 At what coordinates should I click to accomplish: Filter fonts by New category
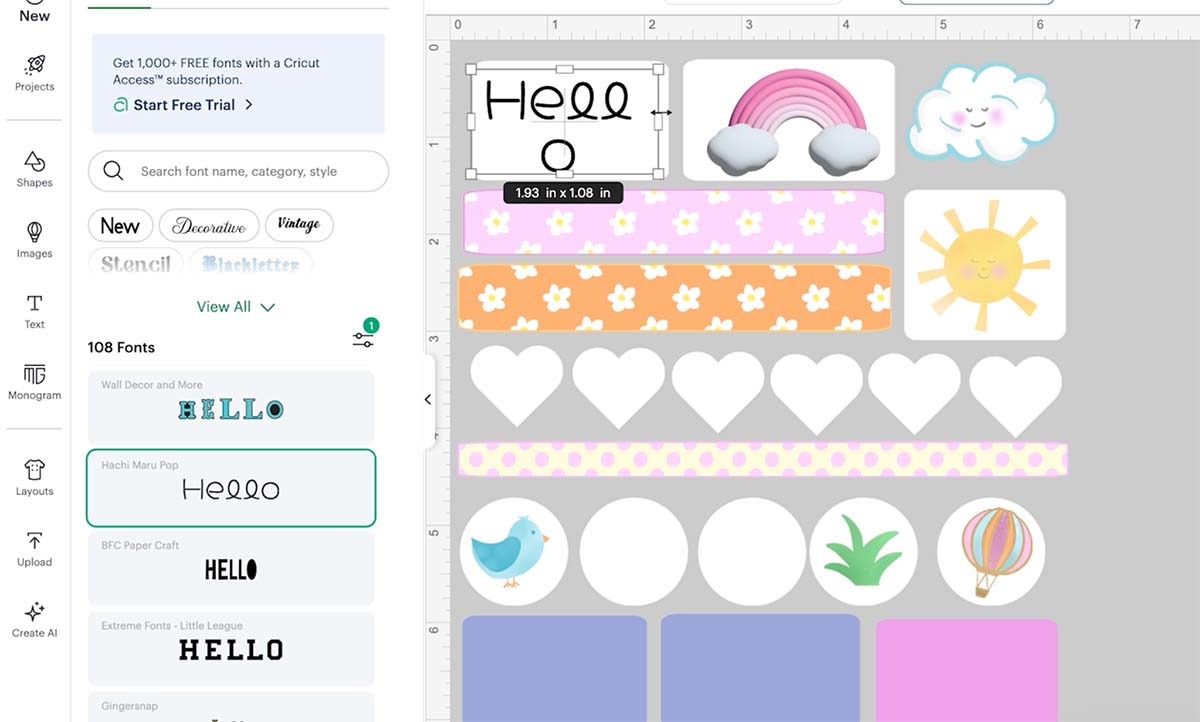pyautogui.click(x=120, y=226)
